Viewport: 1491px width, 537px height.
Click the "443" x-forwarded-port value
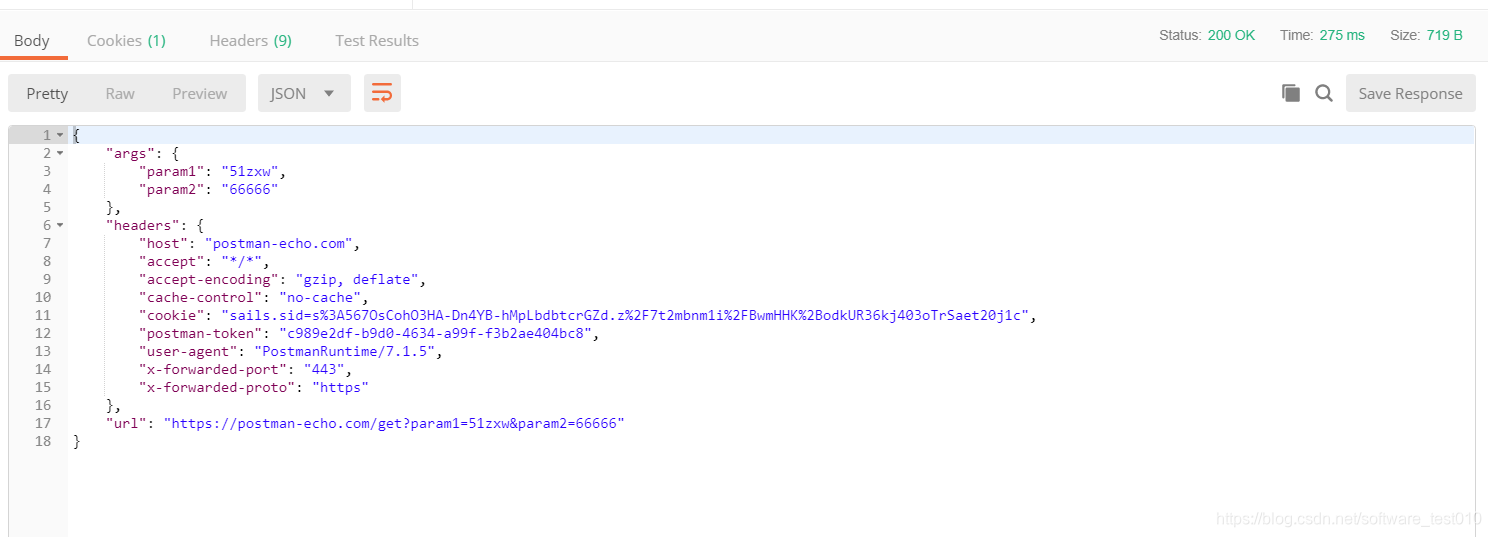[x=324, y=369]
